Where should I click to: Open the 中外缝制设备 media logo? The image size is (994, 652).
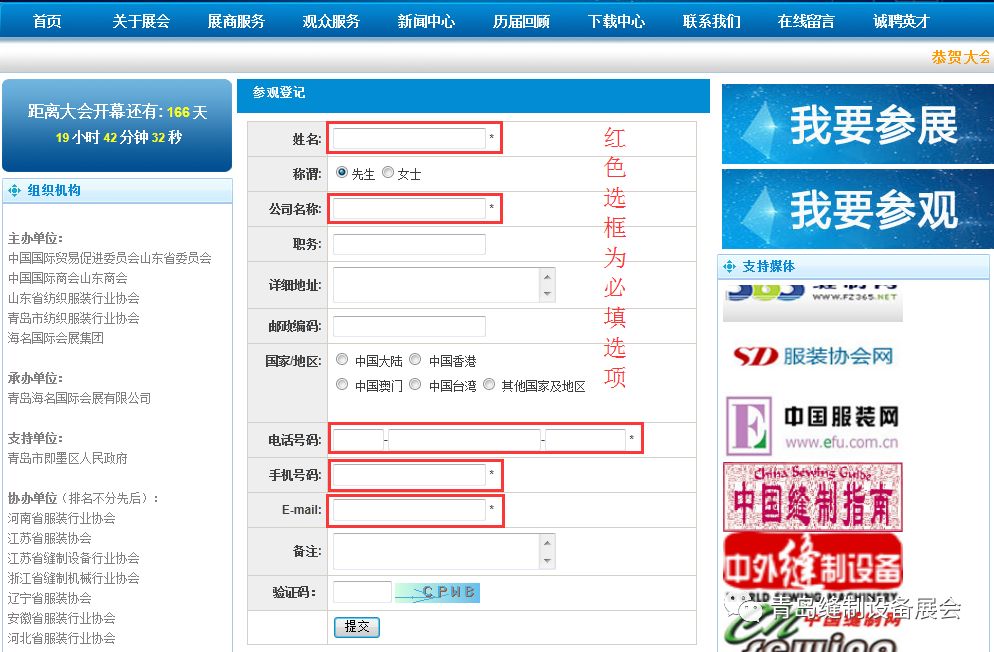pos(812,563)
